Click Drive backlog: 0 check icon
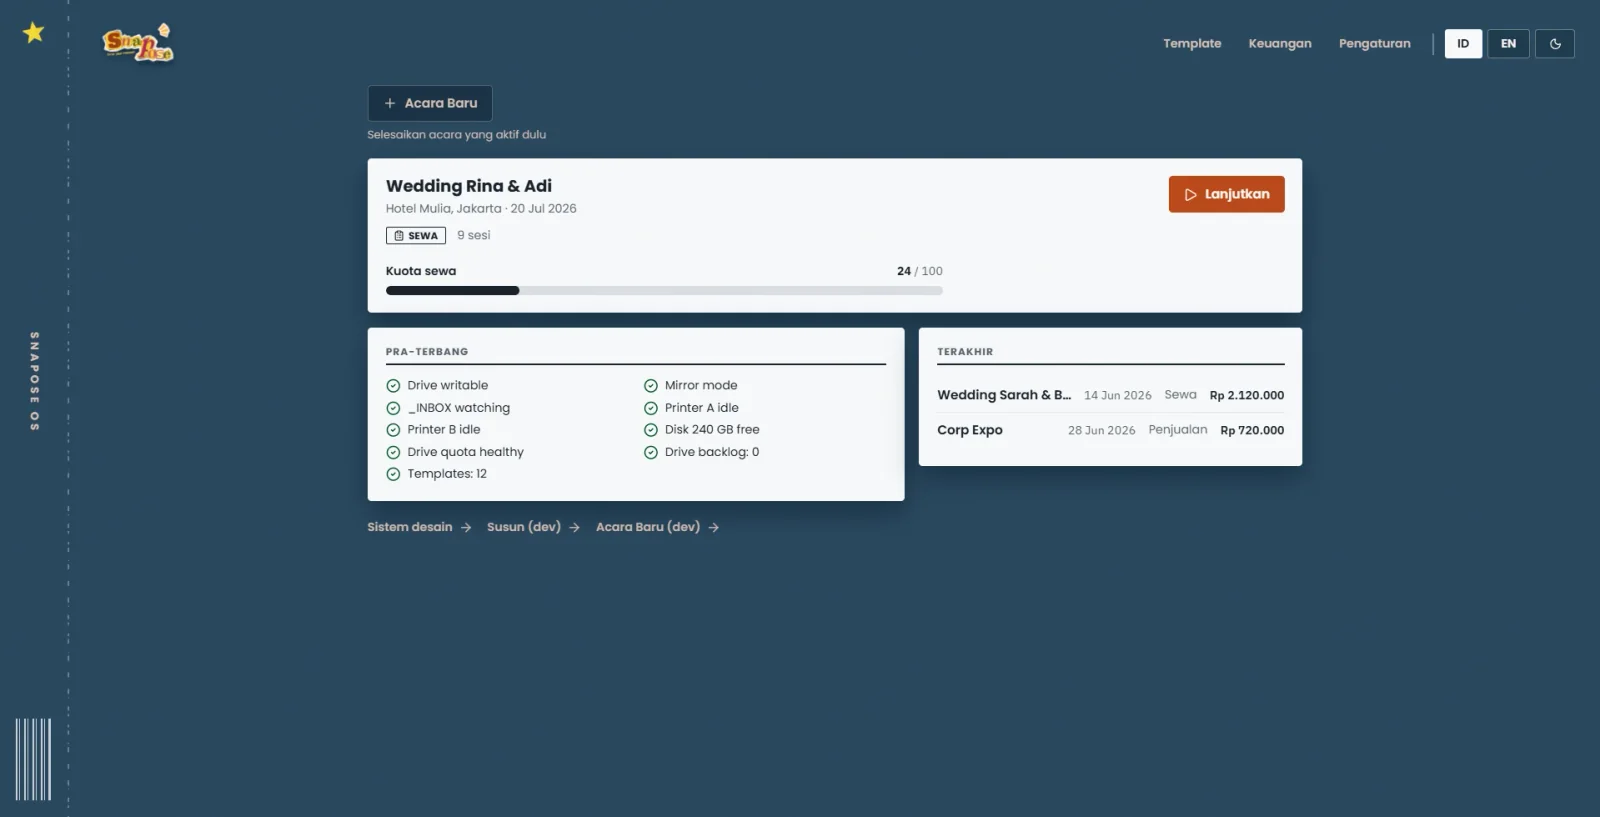The width and height of the screenshot is (1600, 817). tap(651, 452)
